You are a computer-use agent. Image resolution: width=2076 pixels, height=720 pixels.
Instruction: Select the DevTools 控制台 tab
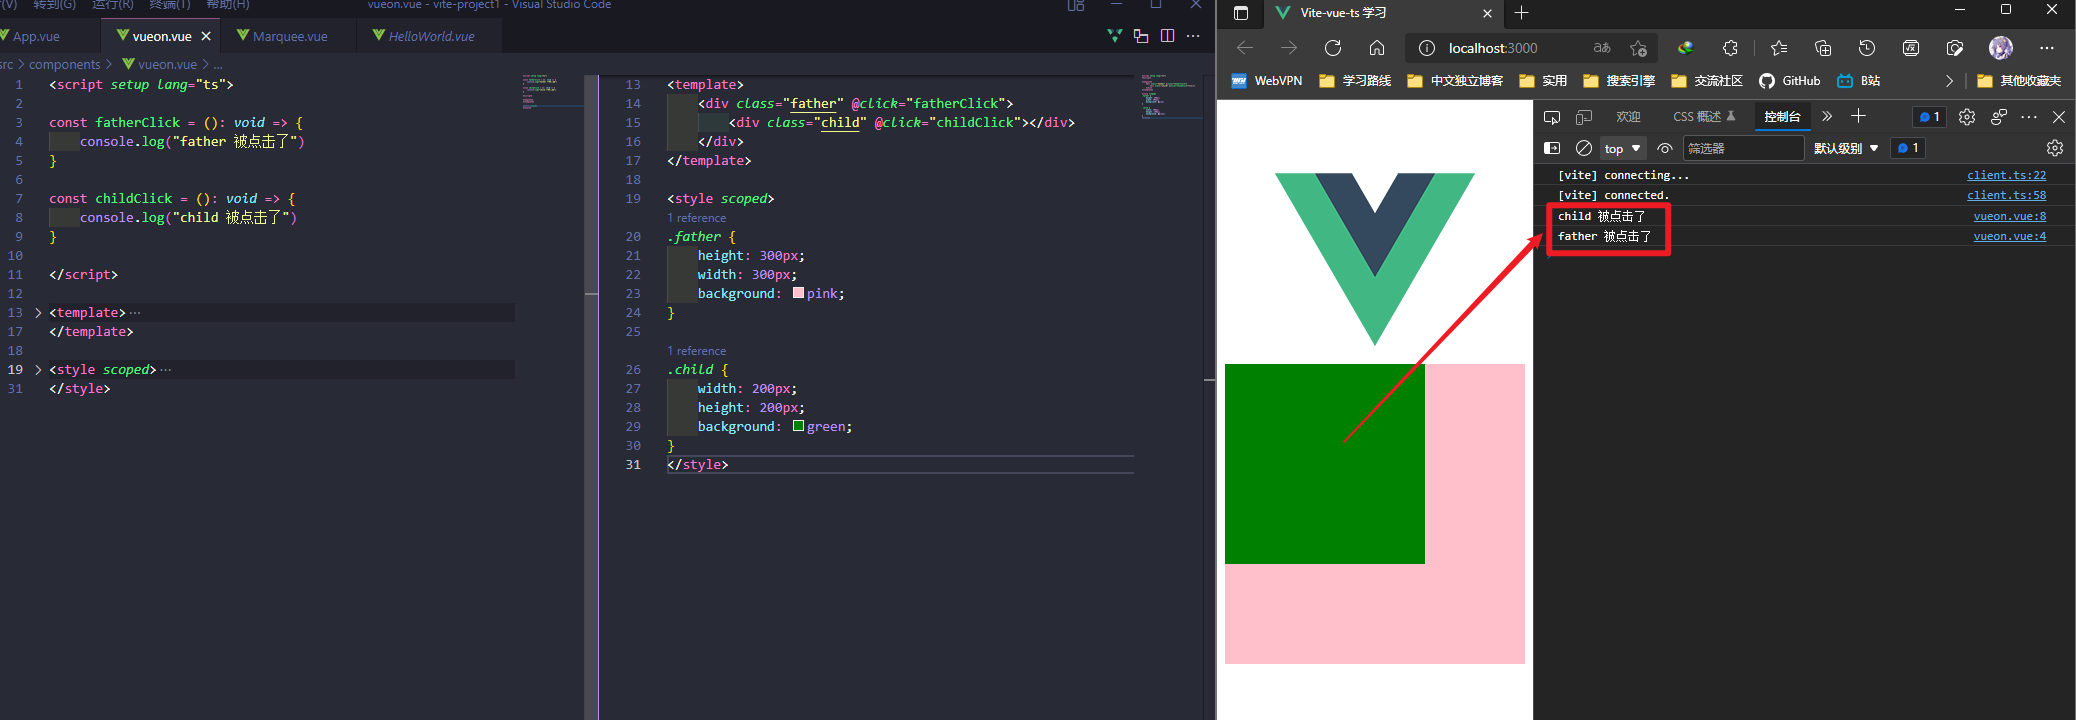(x=1782, y=117)
